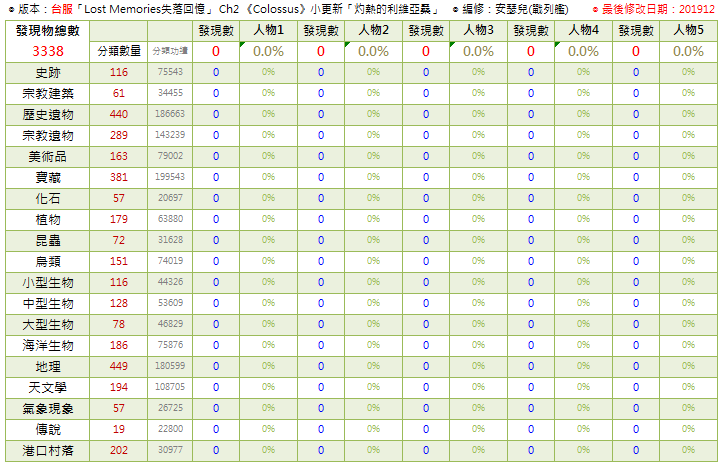Select the 宗教遺物 row label

47,135
